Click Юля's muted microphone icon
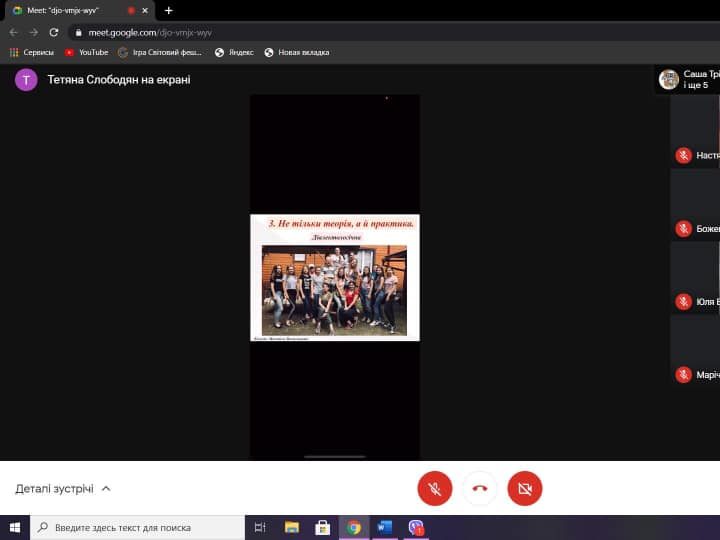This screenshot has height=540, width=720. tap(683, 302)
